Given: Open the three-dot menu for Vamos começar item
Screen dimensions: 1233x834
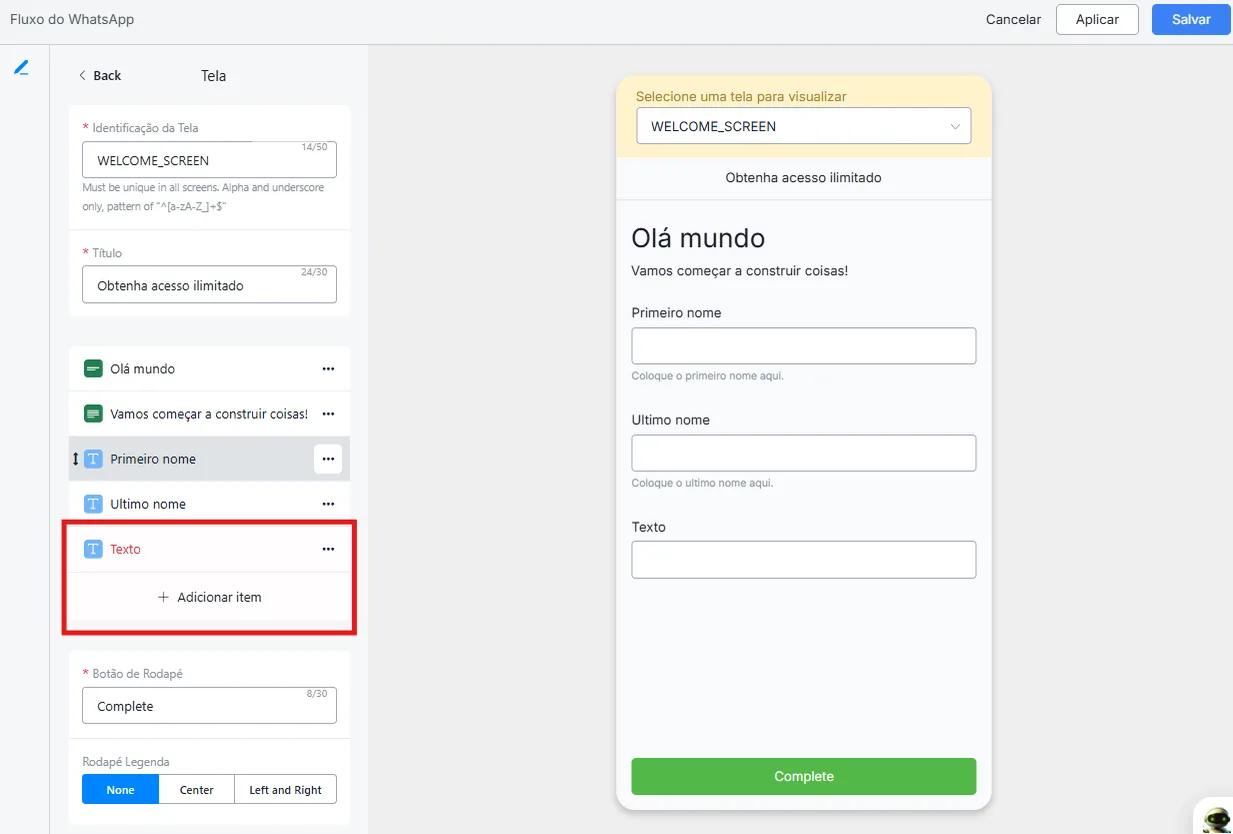Looking at the screenshot, I should 328,414.
